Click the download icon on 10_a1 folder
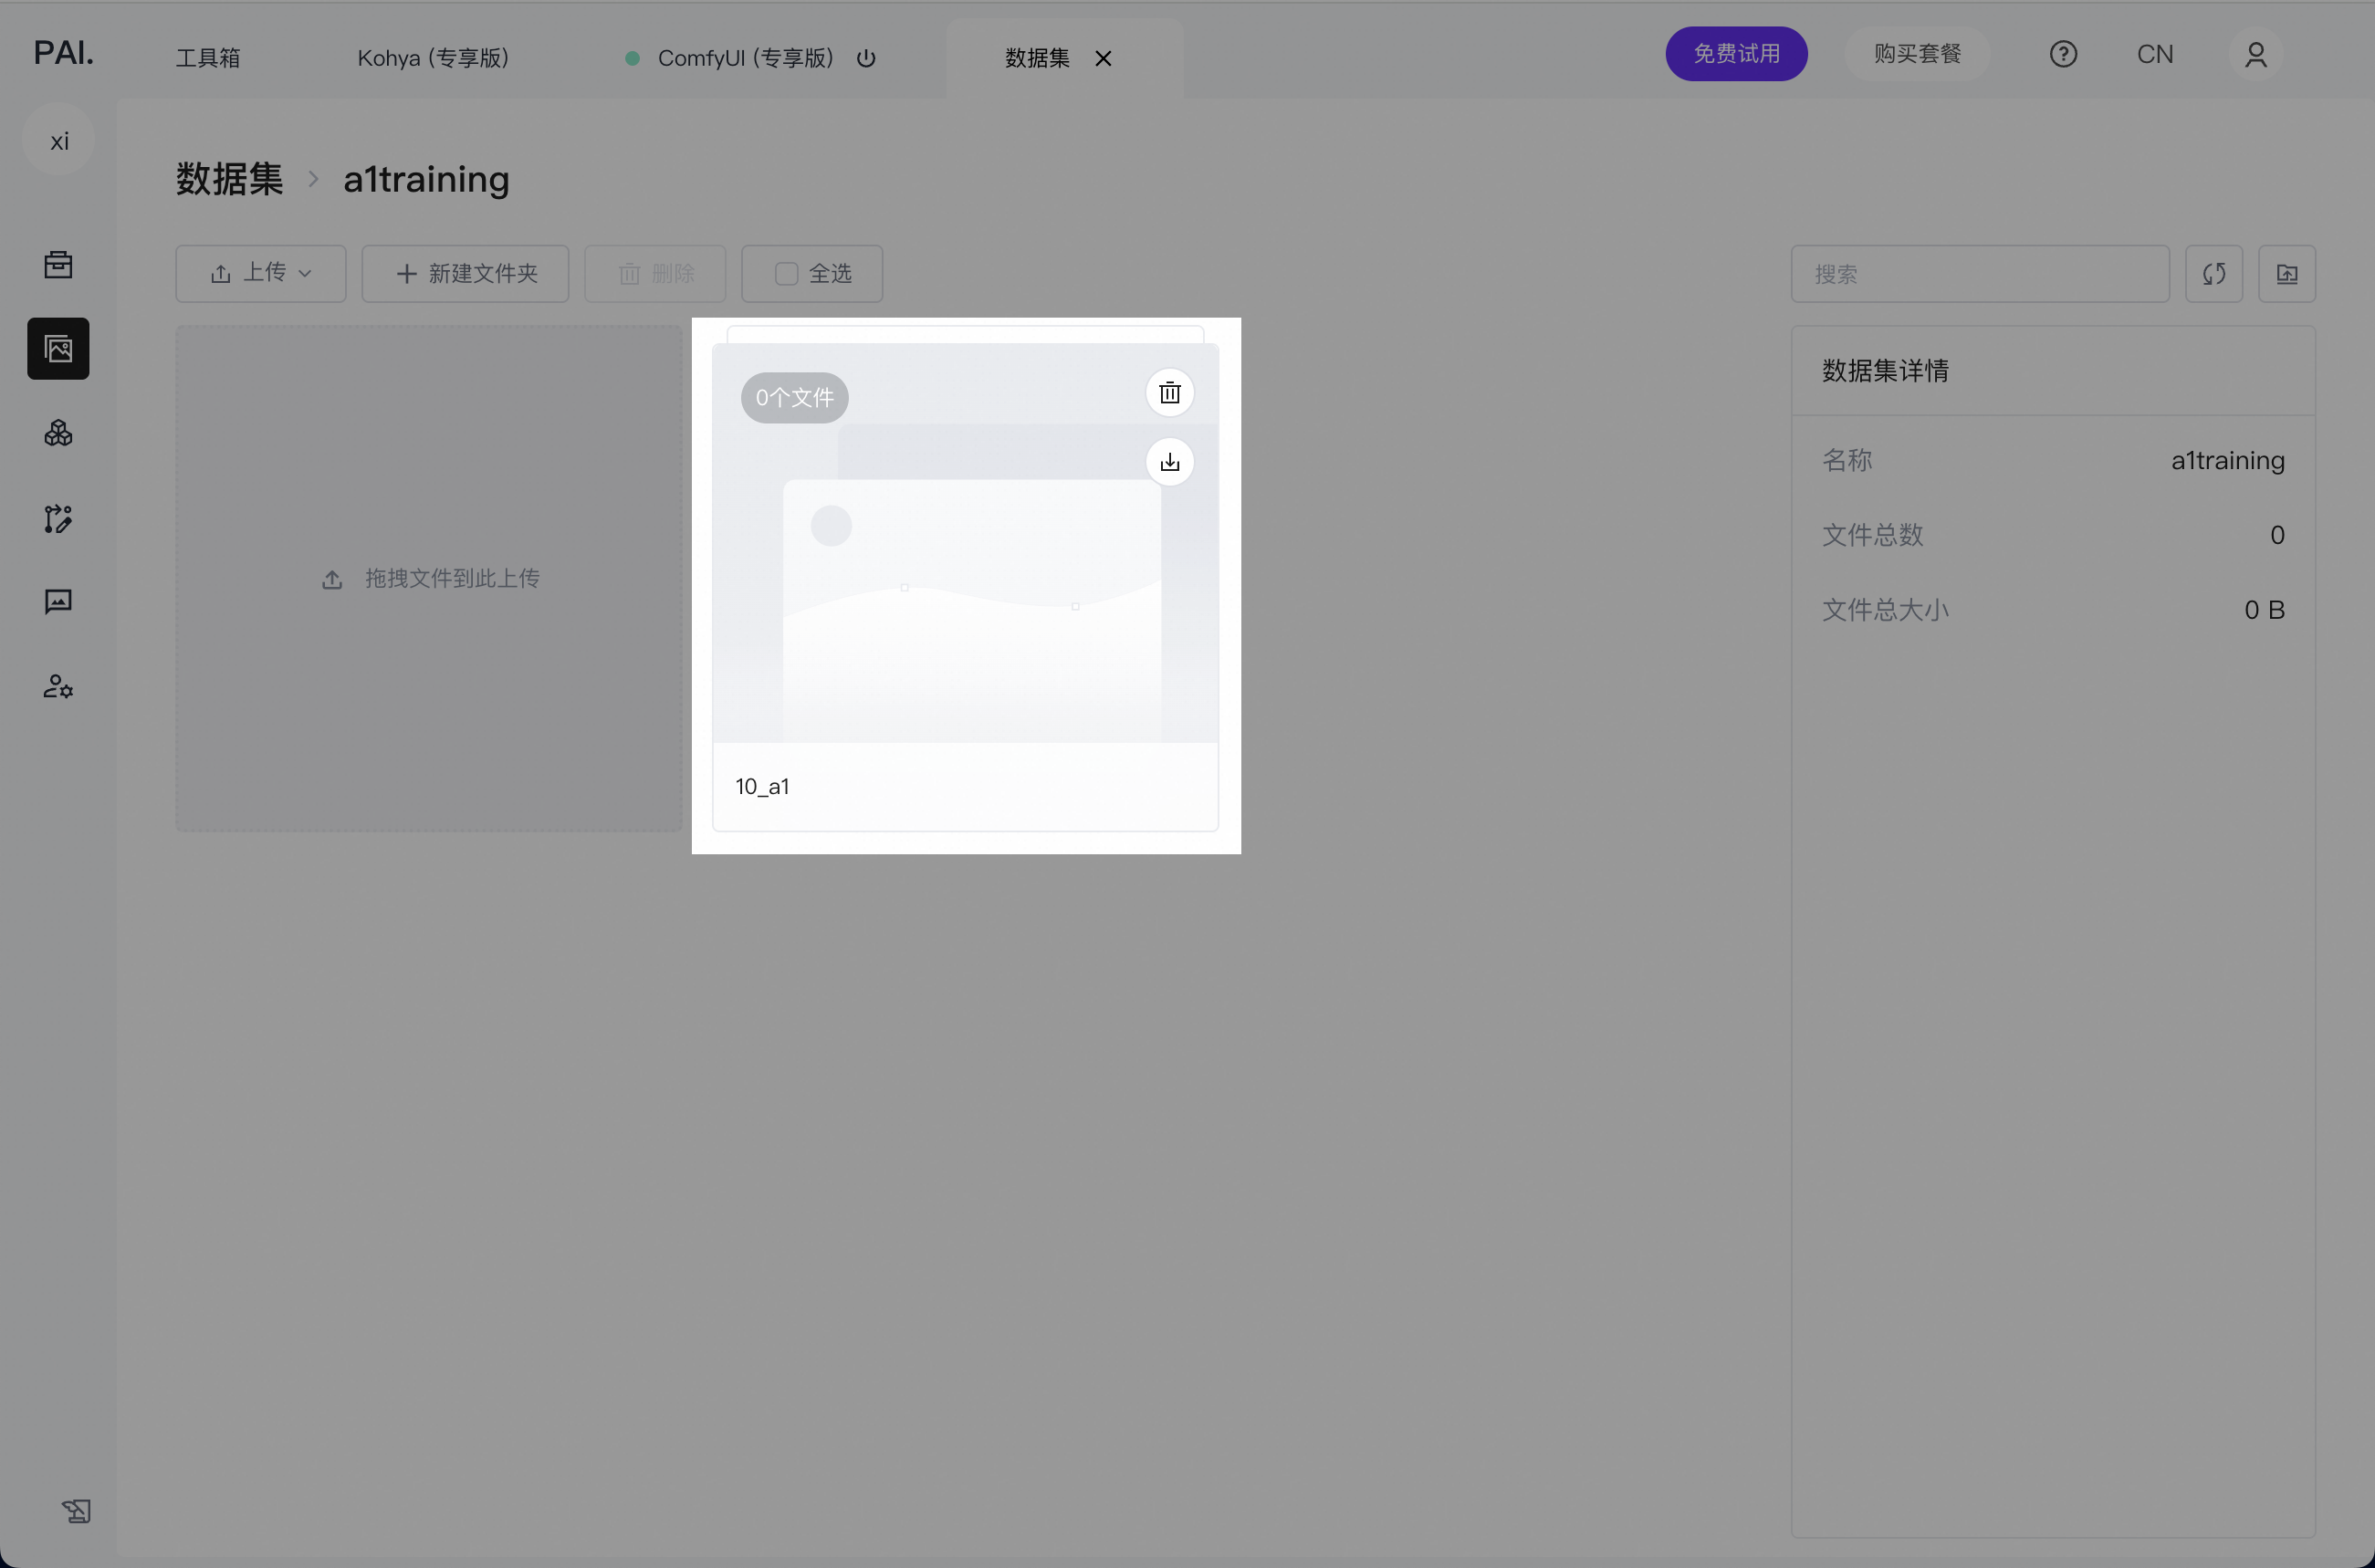 (x=1169, y=462)
